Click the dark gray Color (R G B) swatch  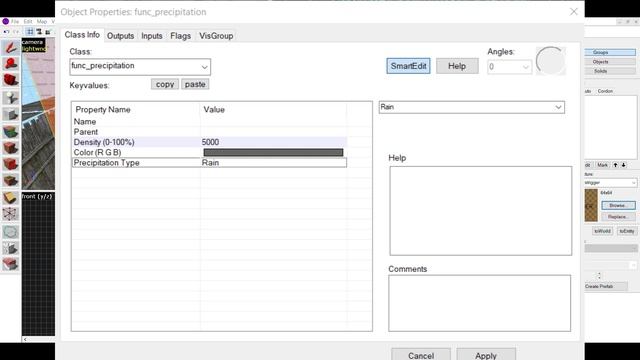pos(273,152)
